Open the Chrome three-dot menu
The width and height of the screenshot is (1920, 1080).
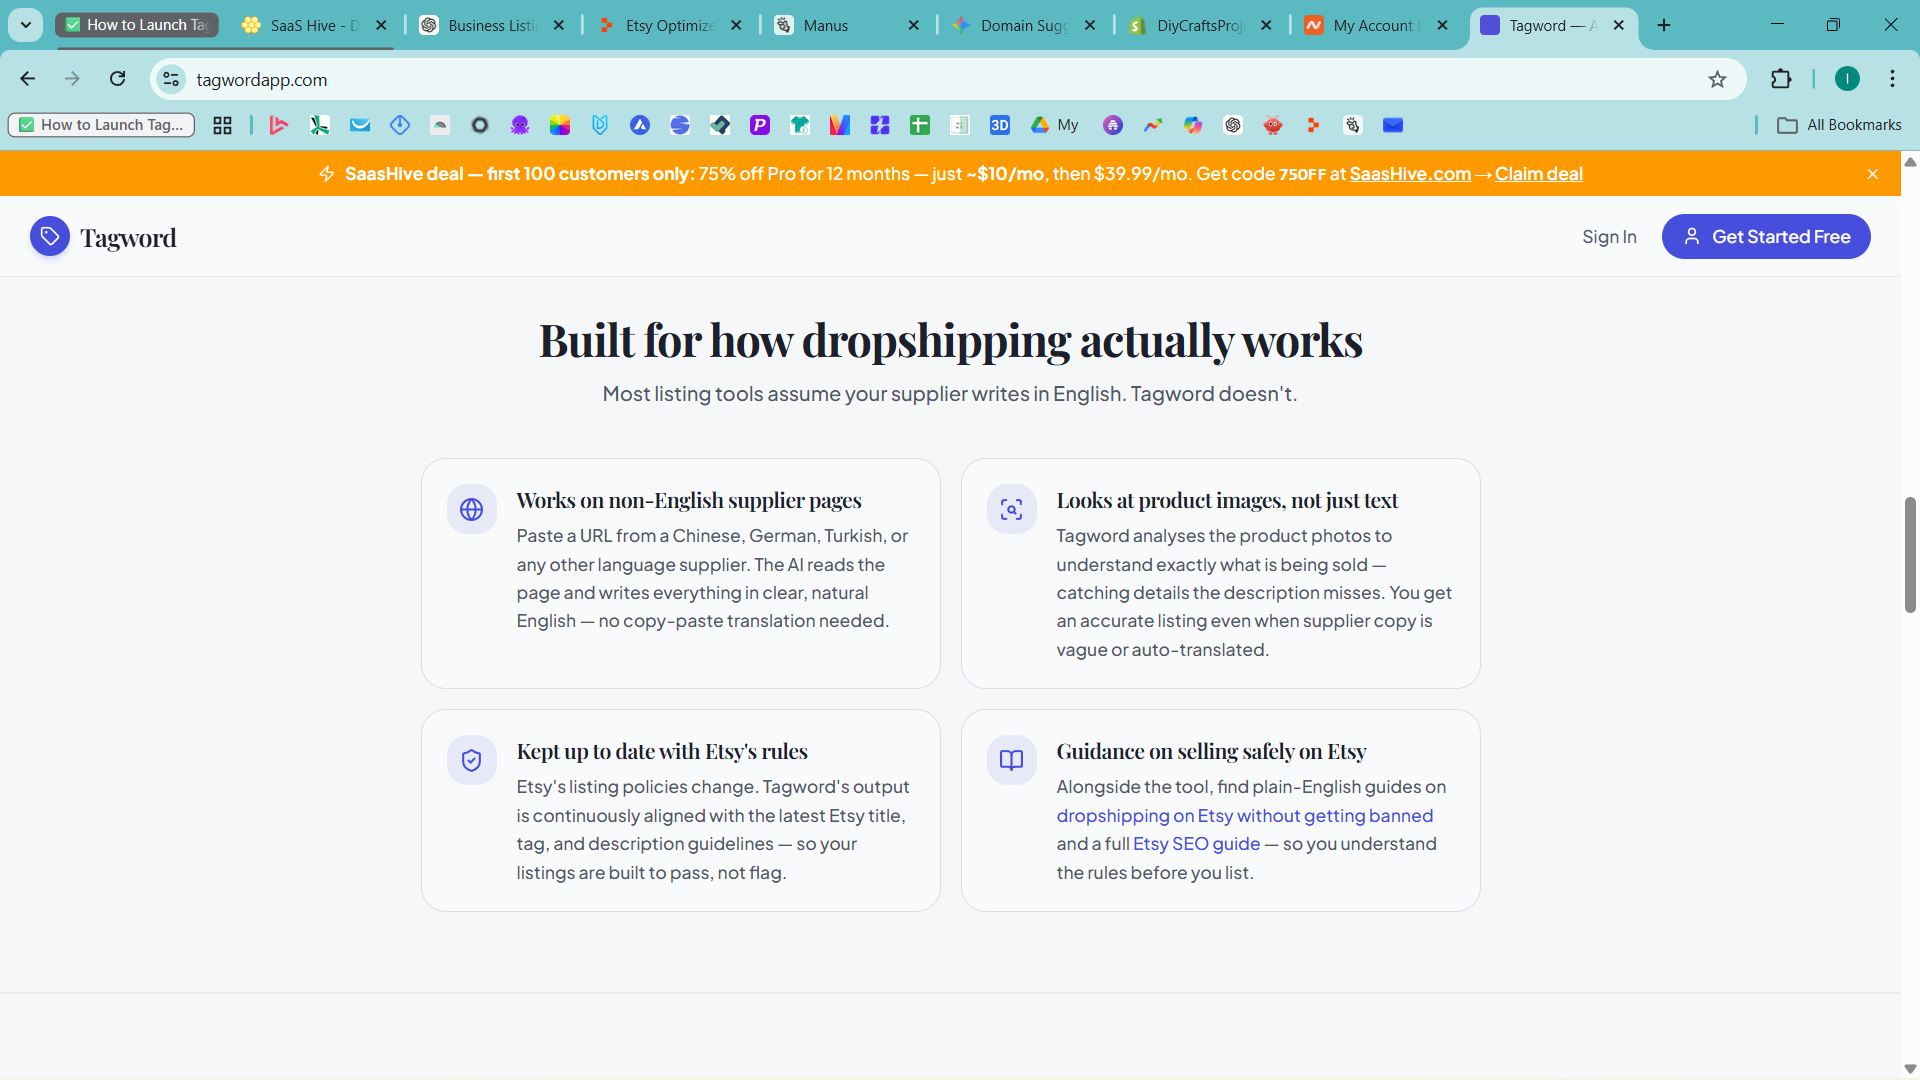[x=1892, y=79]
